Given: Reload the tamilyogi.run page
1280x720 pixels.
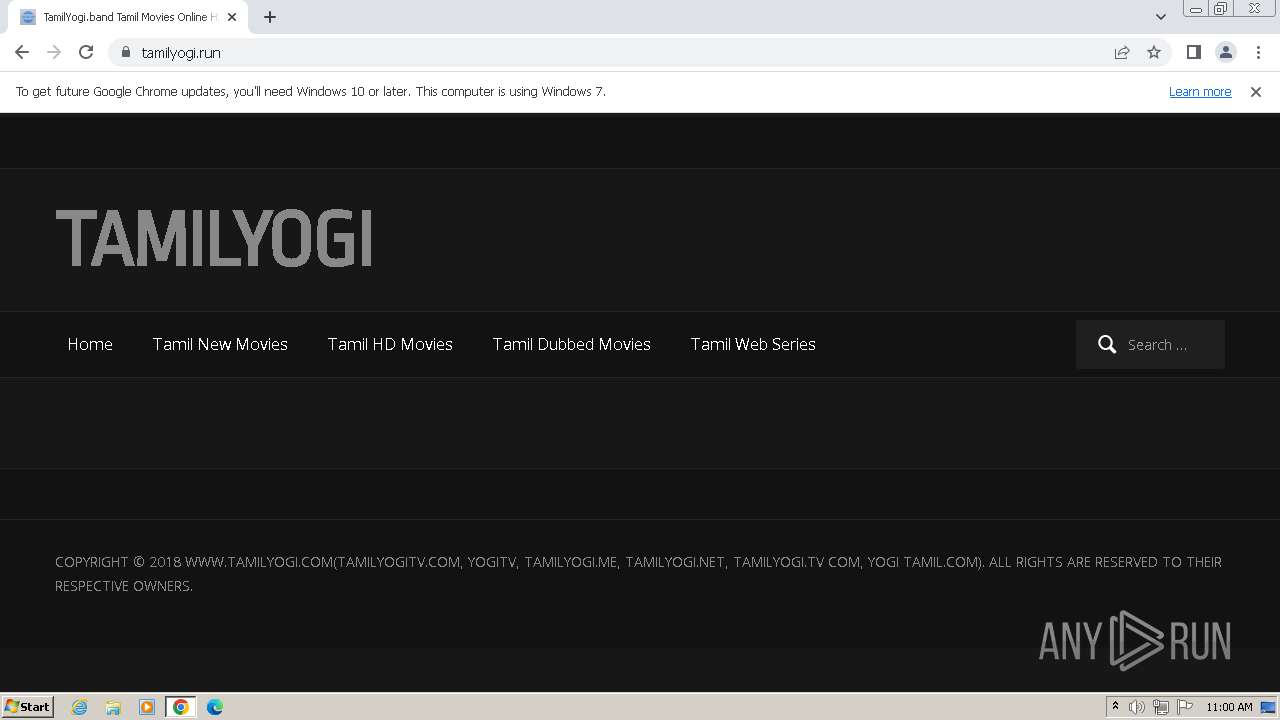Looking at the screenshot, I should (x=86, y=52).
